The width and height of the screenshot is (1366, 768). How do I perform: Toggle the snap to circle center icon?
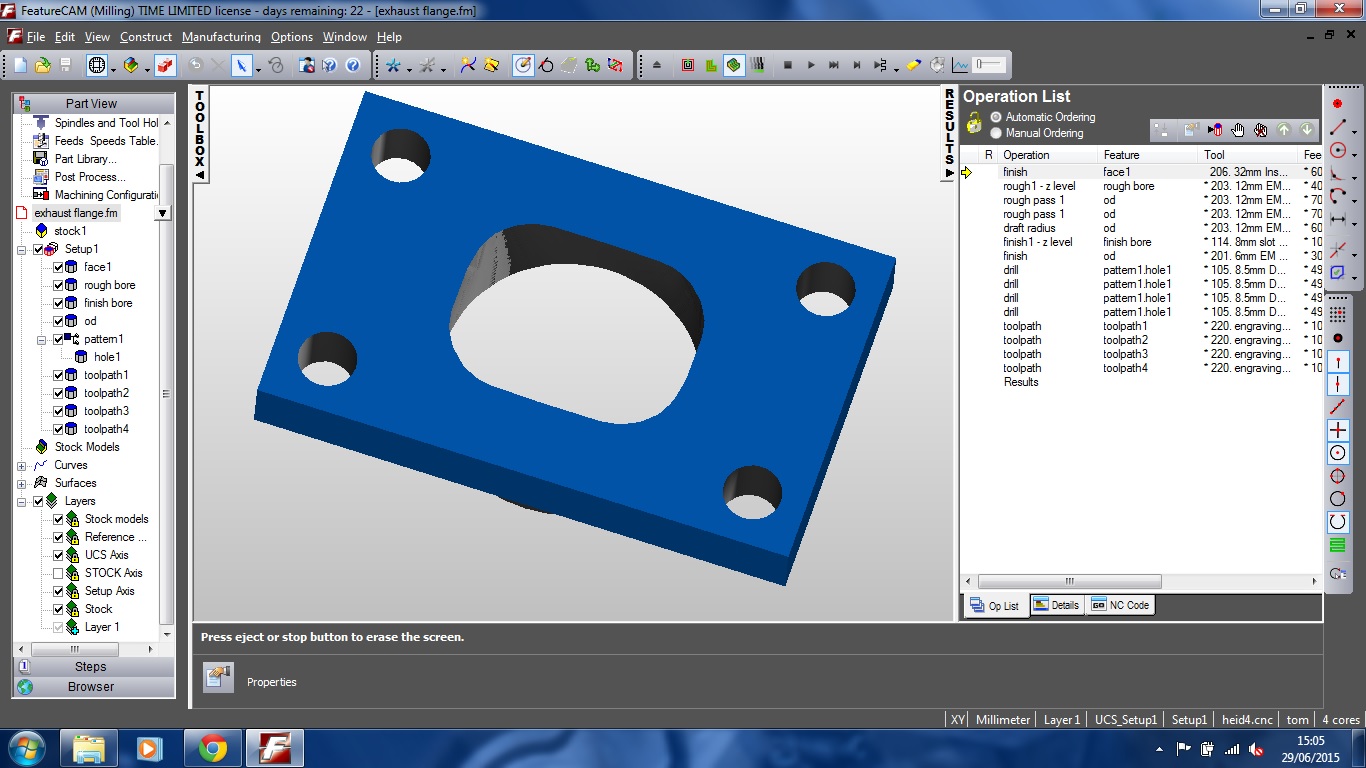[x=1338, y=453]
